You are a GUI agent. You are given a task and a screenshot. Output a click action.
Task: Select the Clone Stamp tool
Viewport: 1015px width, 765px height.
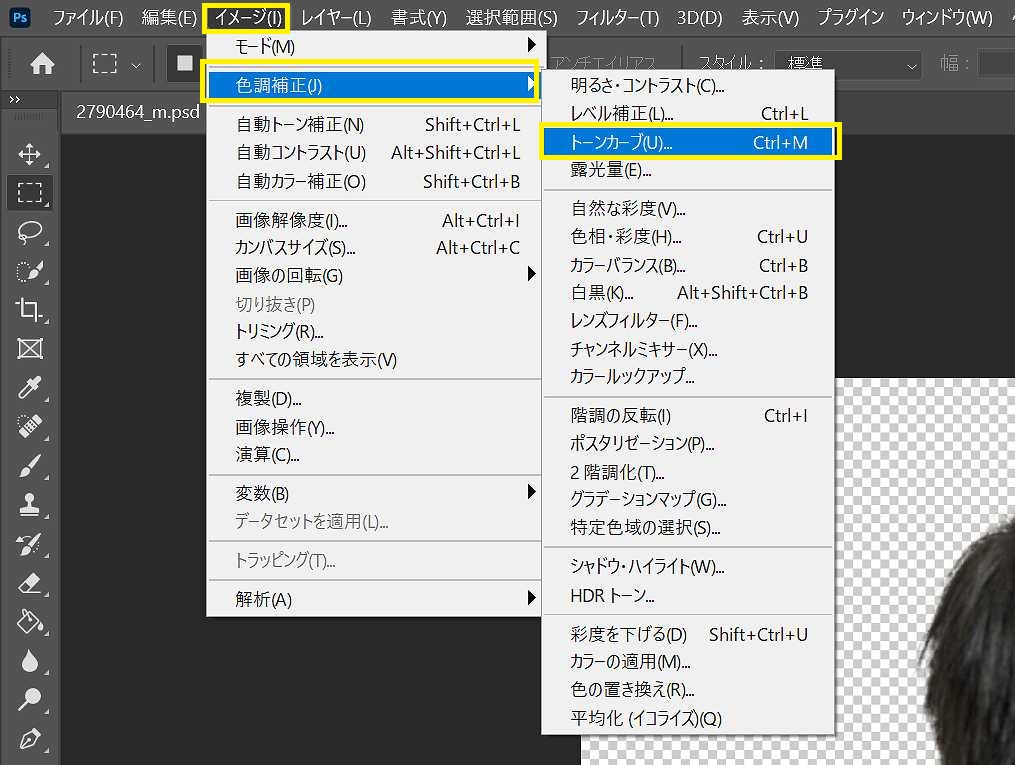(x=30, y=505)
